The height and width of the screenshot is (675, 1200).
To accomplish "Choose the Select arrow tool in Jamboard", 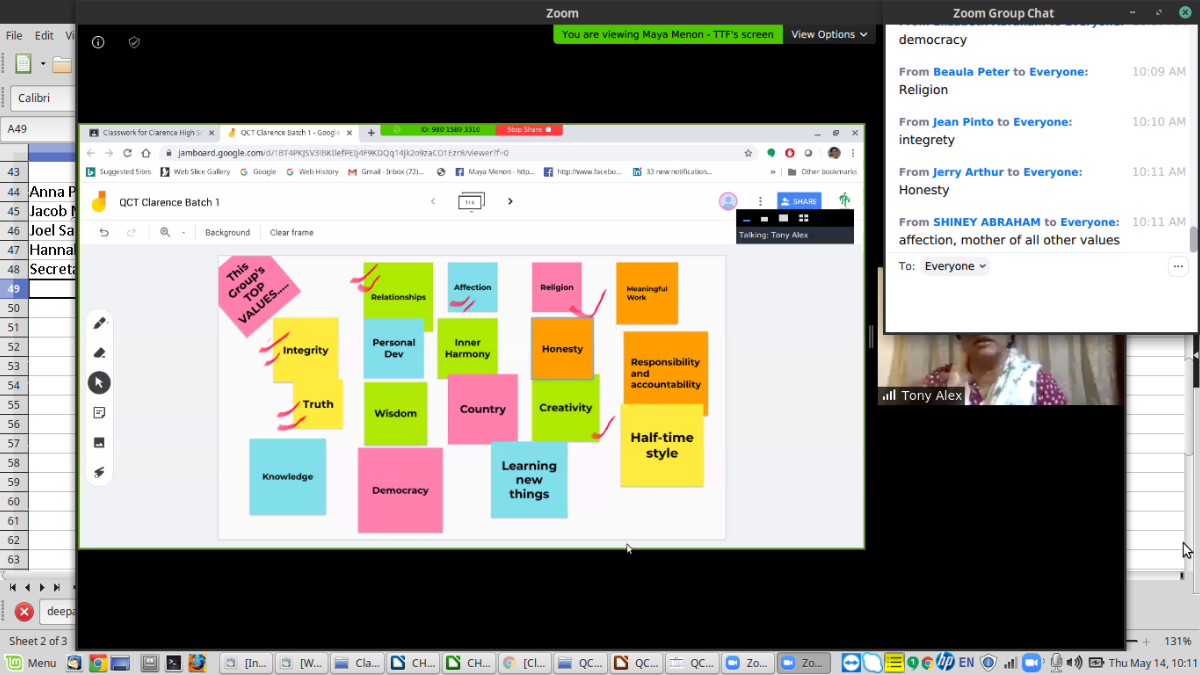I will click(x=99, y=383).
